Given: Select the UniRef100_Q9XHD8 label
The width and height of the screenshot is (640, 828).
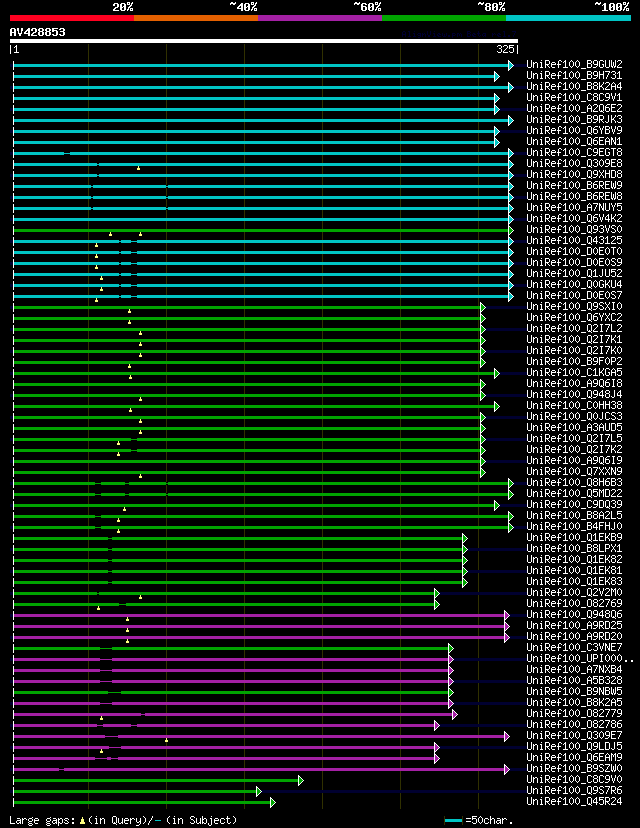Looking at the screenshot, I should [575, 174].
